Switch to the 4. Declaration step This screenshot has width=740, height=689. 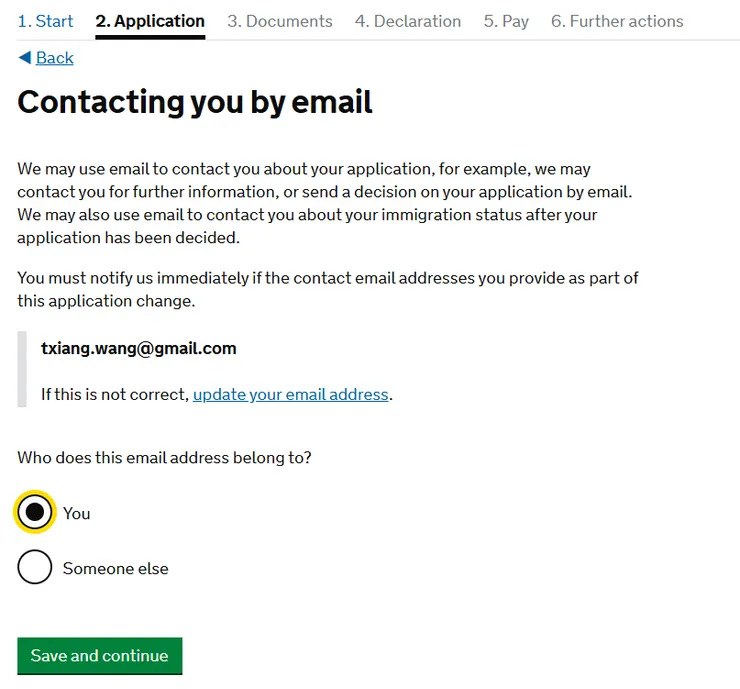pyautogui.click(x=408, y=21)
